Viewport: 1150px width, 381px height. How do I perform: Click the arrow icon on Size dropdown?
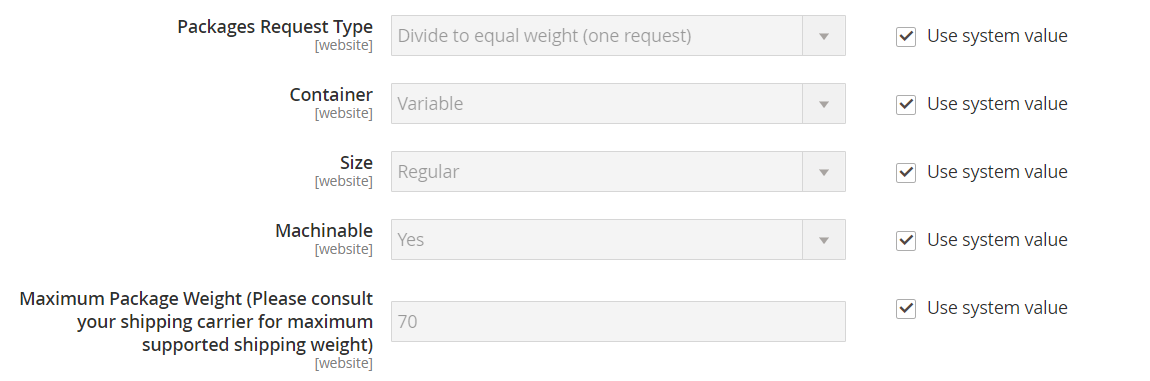pyautogui.click(x=824, y=172)
